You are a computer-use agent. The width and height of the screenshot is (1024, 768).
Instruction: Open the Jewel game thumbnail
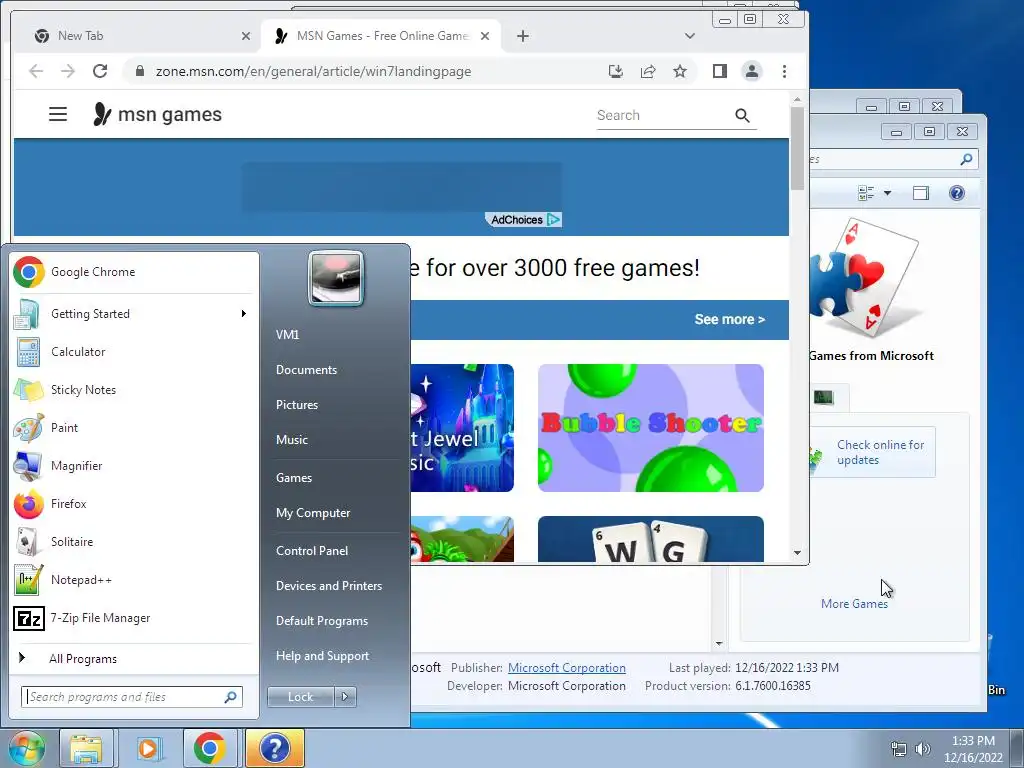point(462,428)
